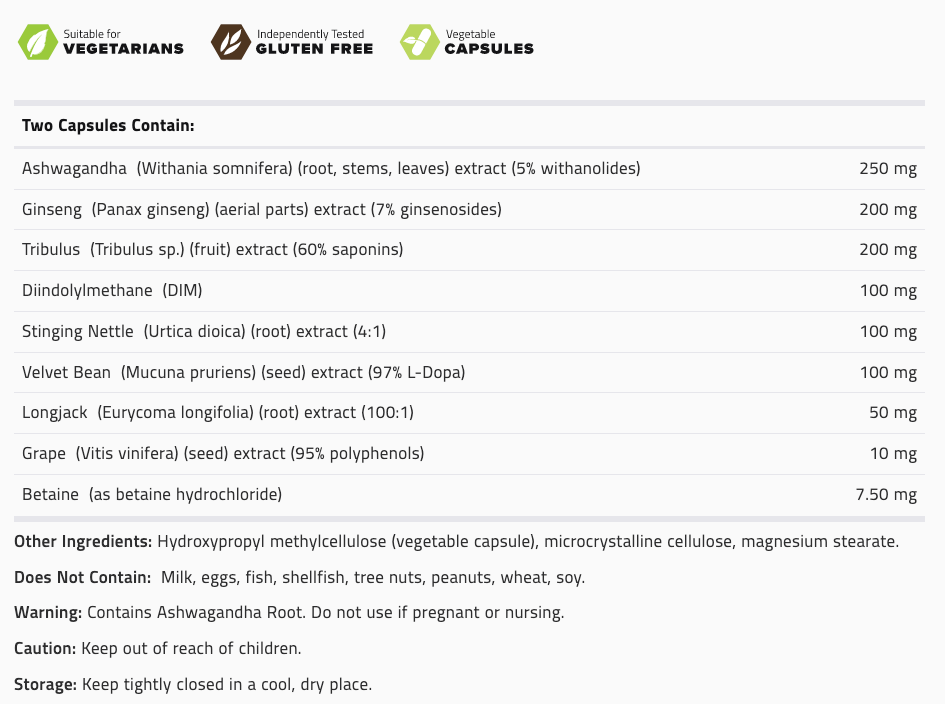Screen dimensions: 945x704
Task: Click the 'Two Capsules Contain:' heading
Action: 107,126
